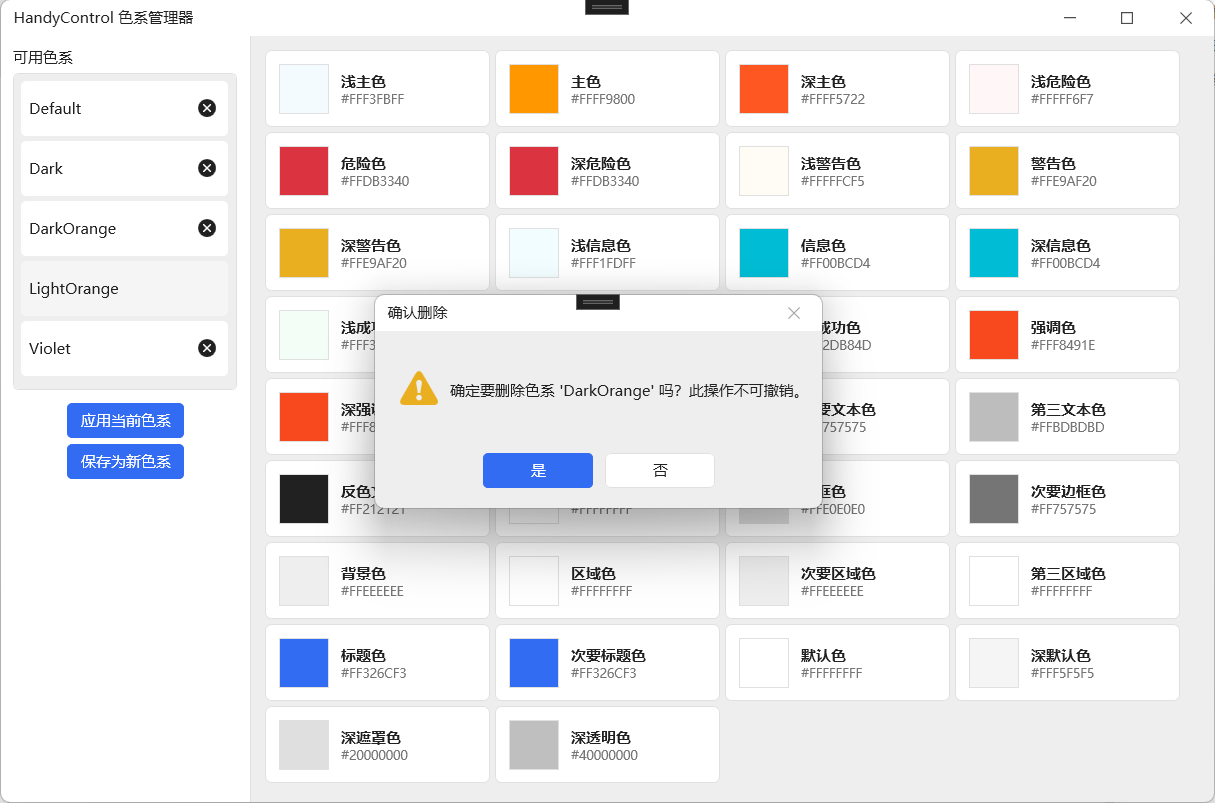Click the 背景色 swatch

(304, 581)
